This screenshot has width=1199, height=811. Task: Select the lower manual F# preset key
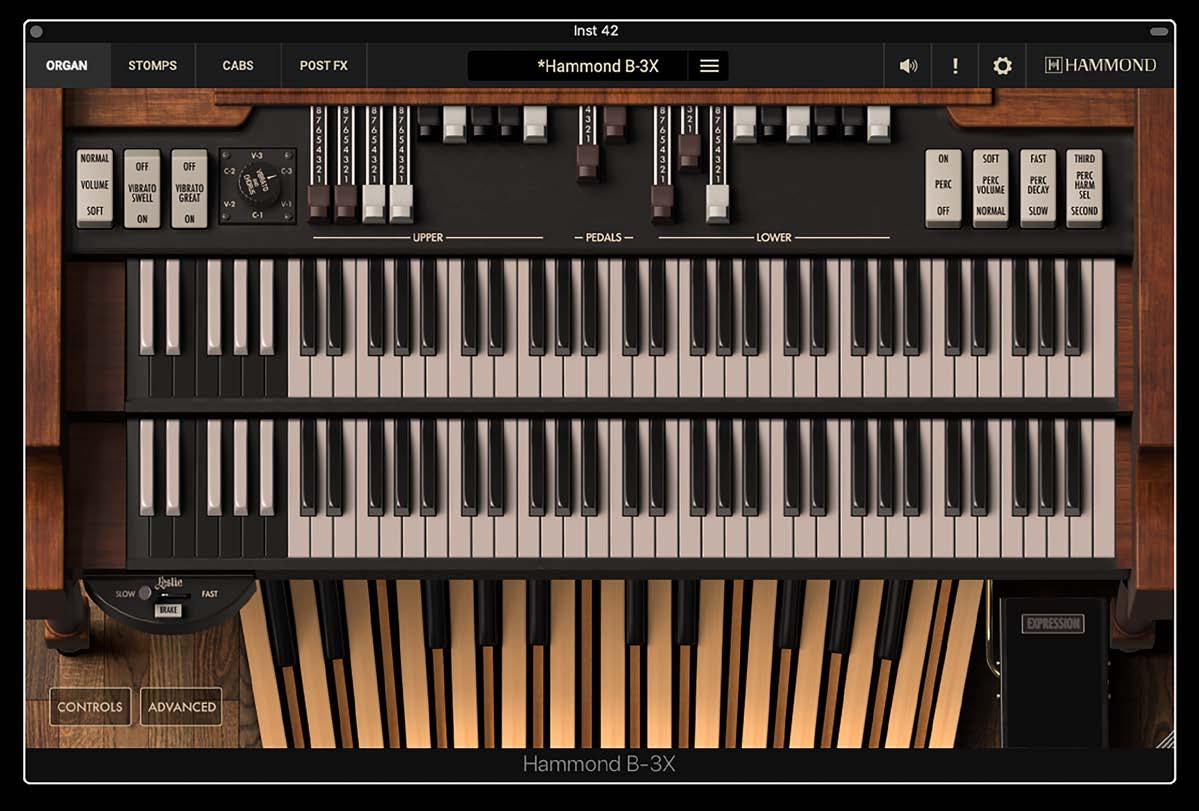pos(214,466)
